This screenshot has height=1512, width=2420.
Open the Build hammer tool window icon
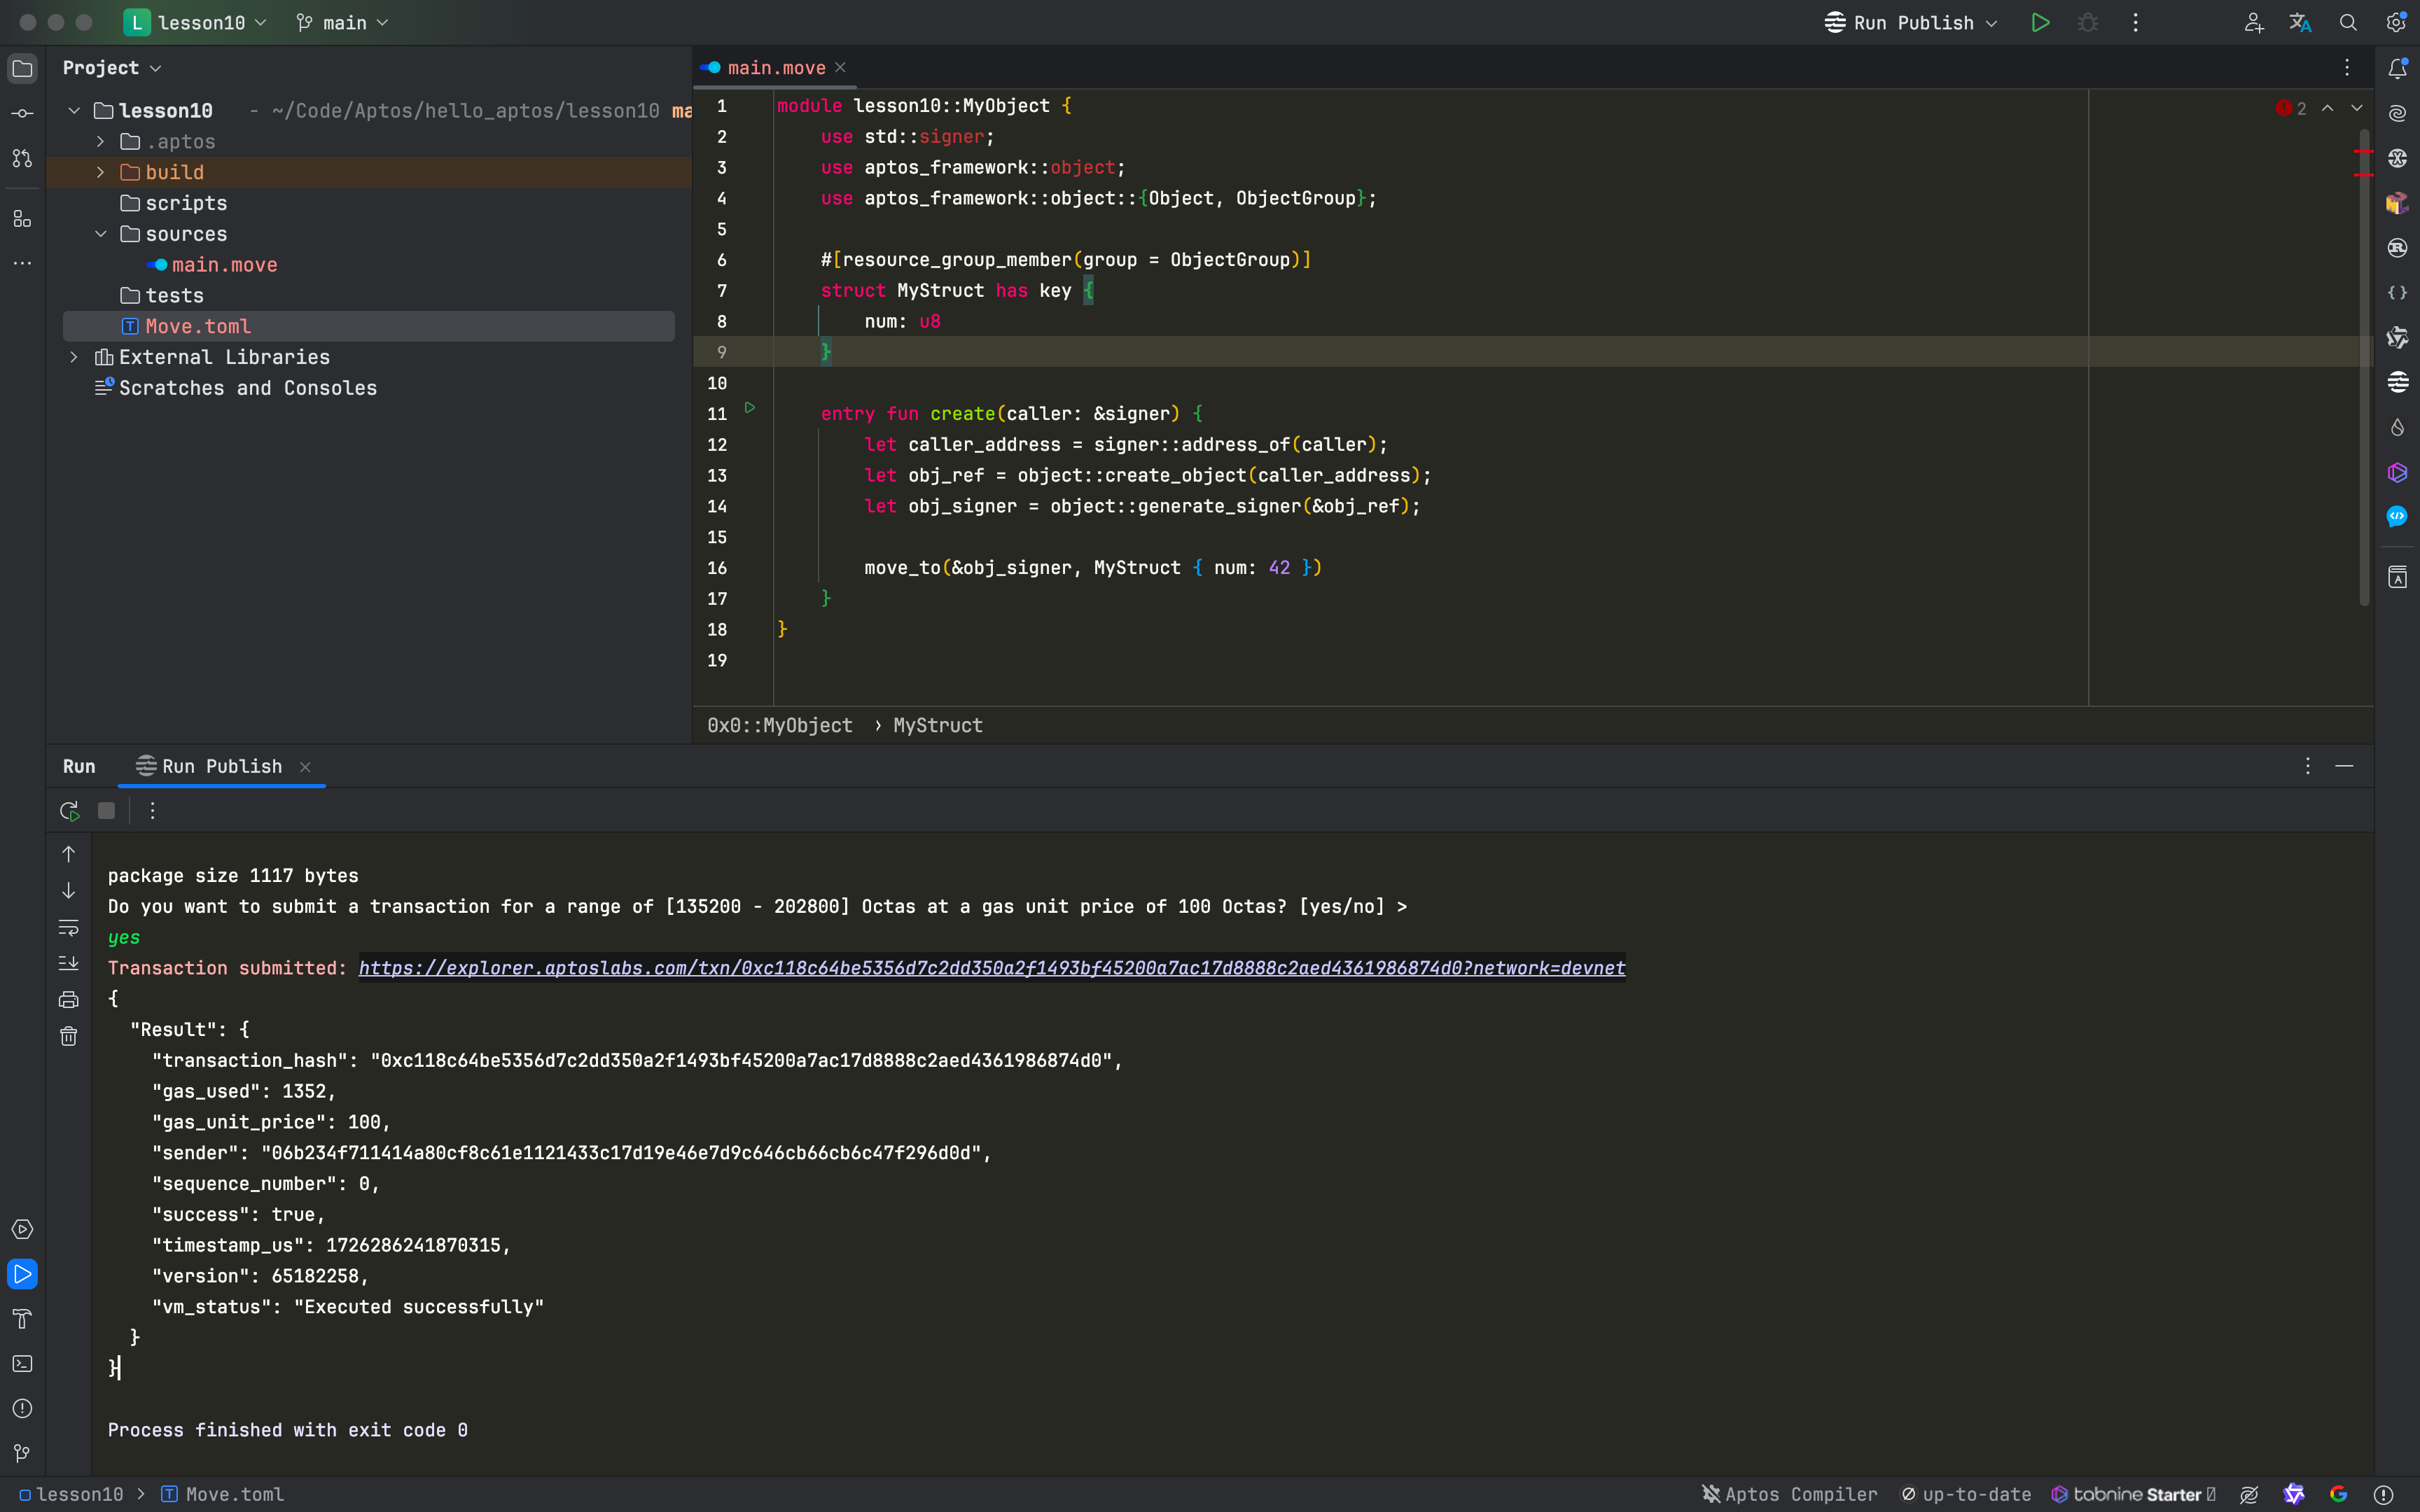click(x=22, y=1319)
